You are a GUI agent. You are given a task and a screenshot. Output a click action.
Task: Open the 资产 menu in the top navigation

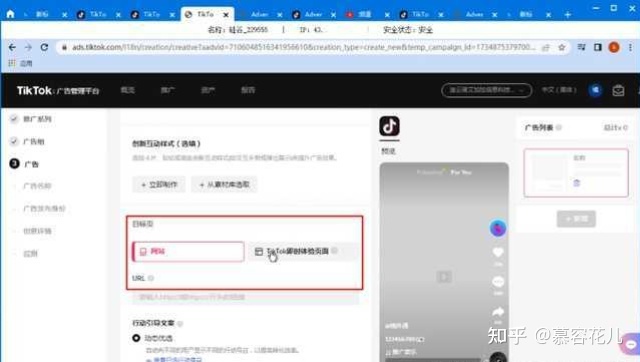[208, 90]
